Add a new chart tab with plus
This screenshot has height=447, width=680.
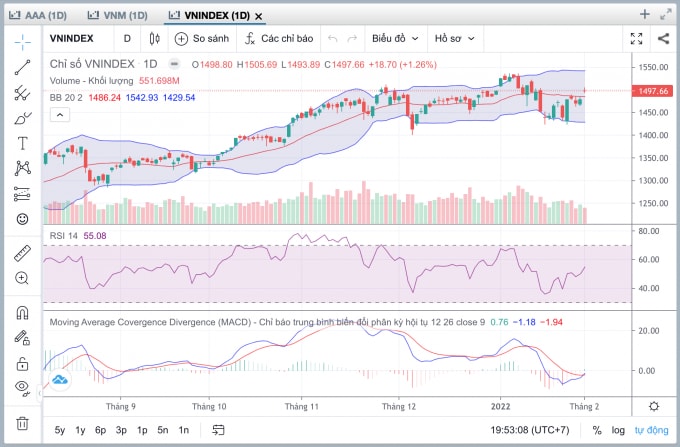(x=644, y=14)
